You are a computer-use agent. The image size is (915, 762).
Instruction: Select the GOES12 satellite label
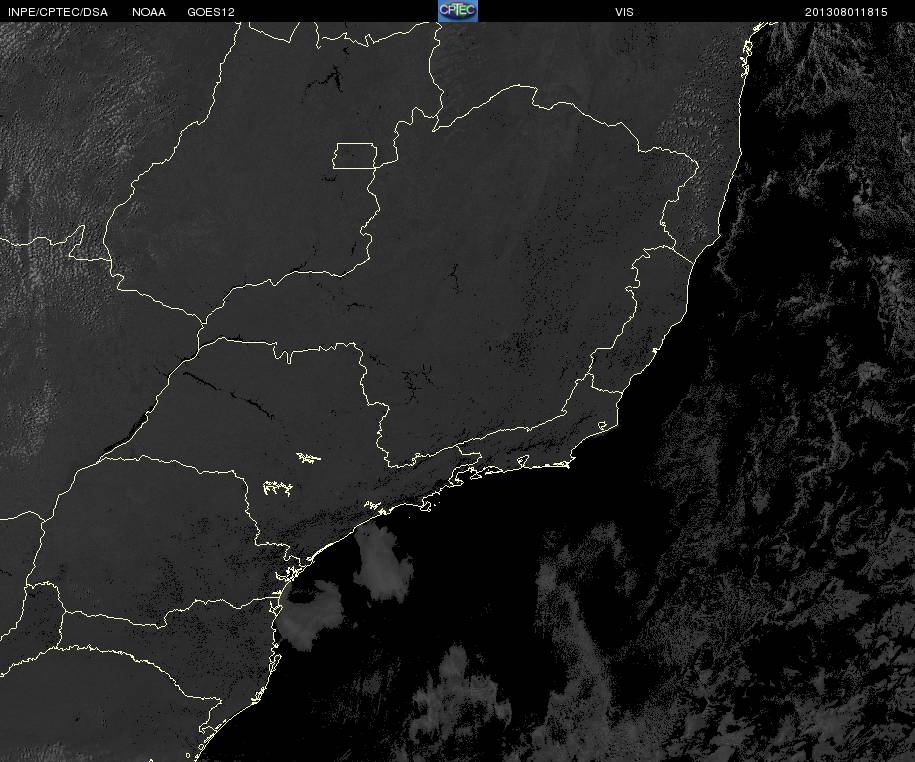211,12
